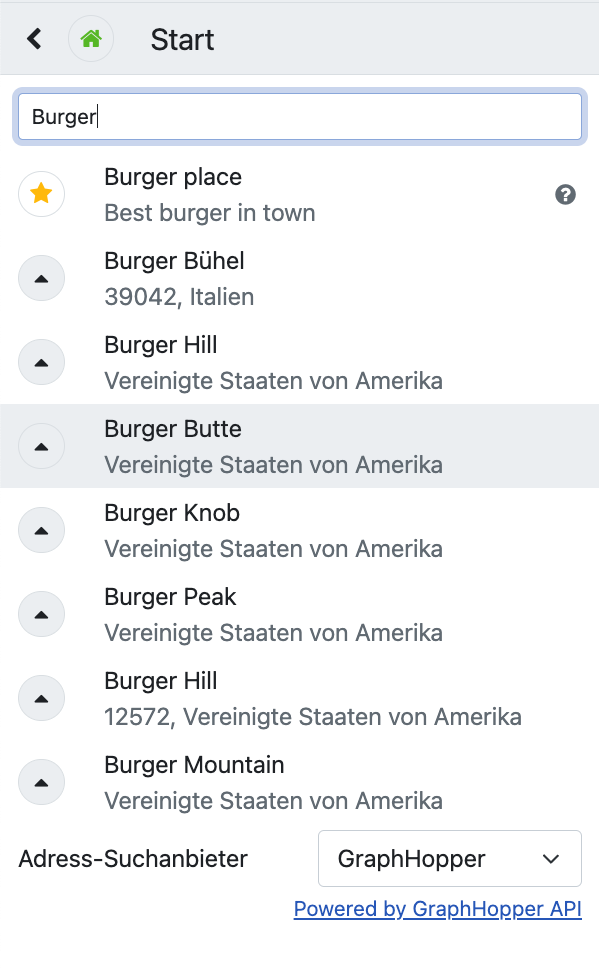Open the help question mark icon
The width and height of the screenshot is (599, 970).
566,195
